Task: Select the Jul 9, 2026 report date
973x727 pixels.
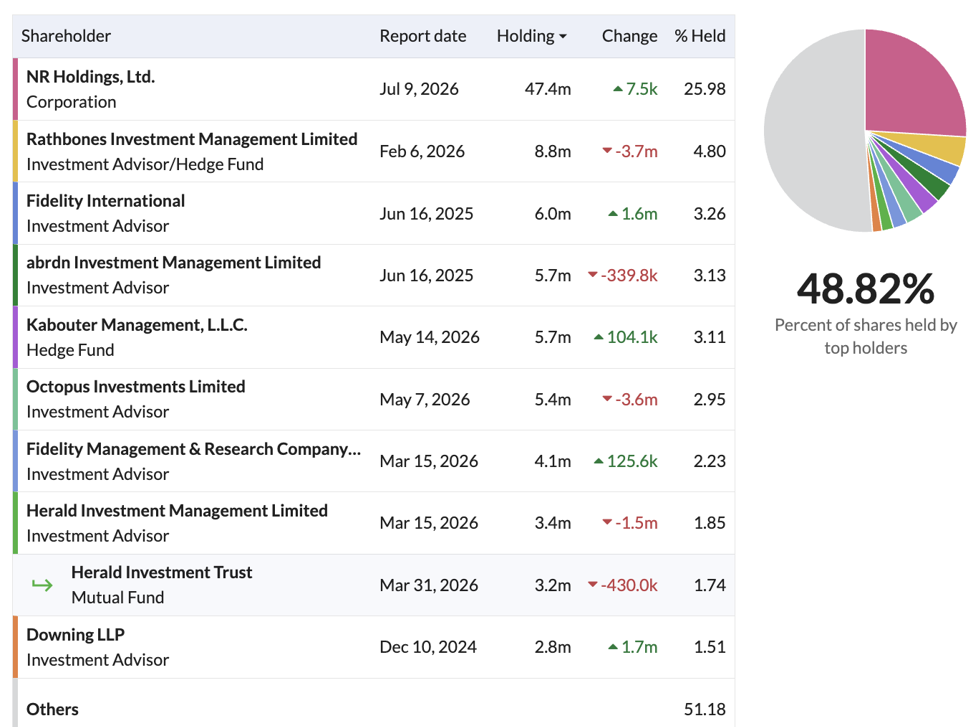Action: [x=419, y=89]
